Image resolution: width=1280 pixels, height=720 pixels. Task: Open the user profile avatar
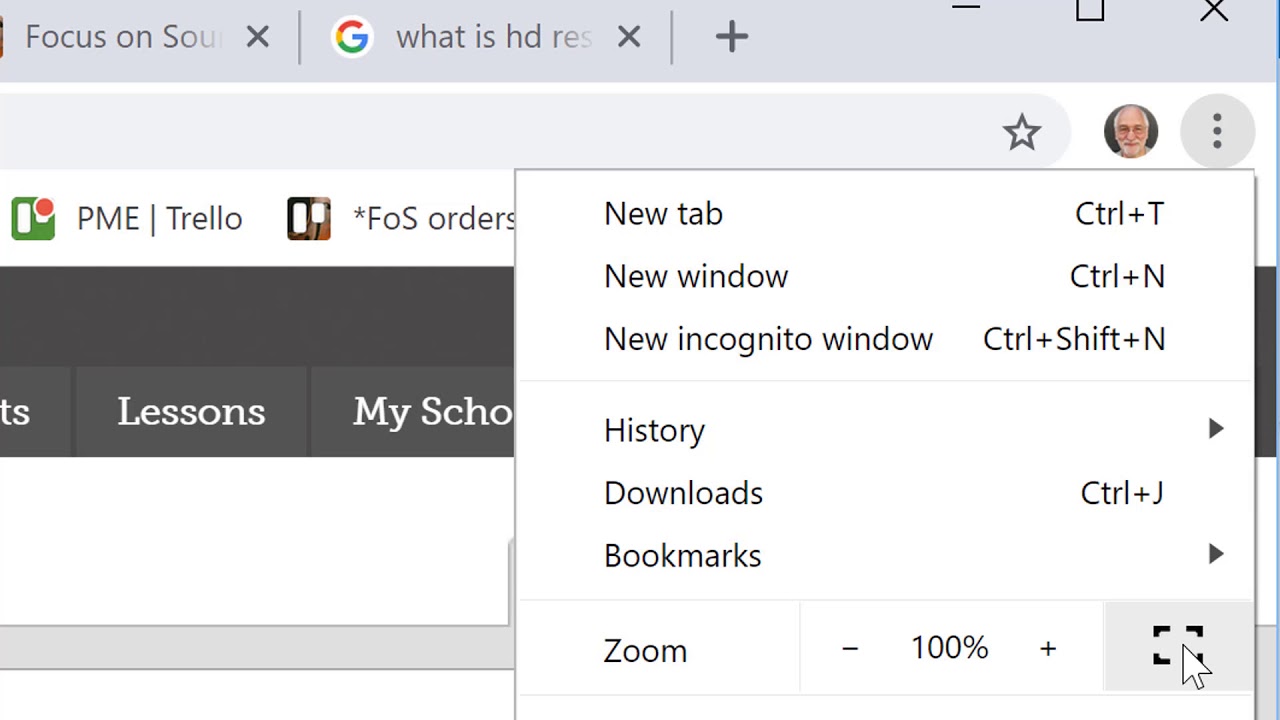1130,131
